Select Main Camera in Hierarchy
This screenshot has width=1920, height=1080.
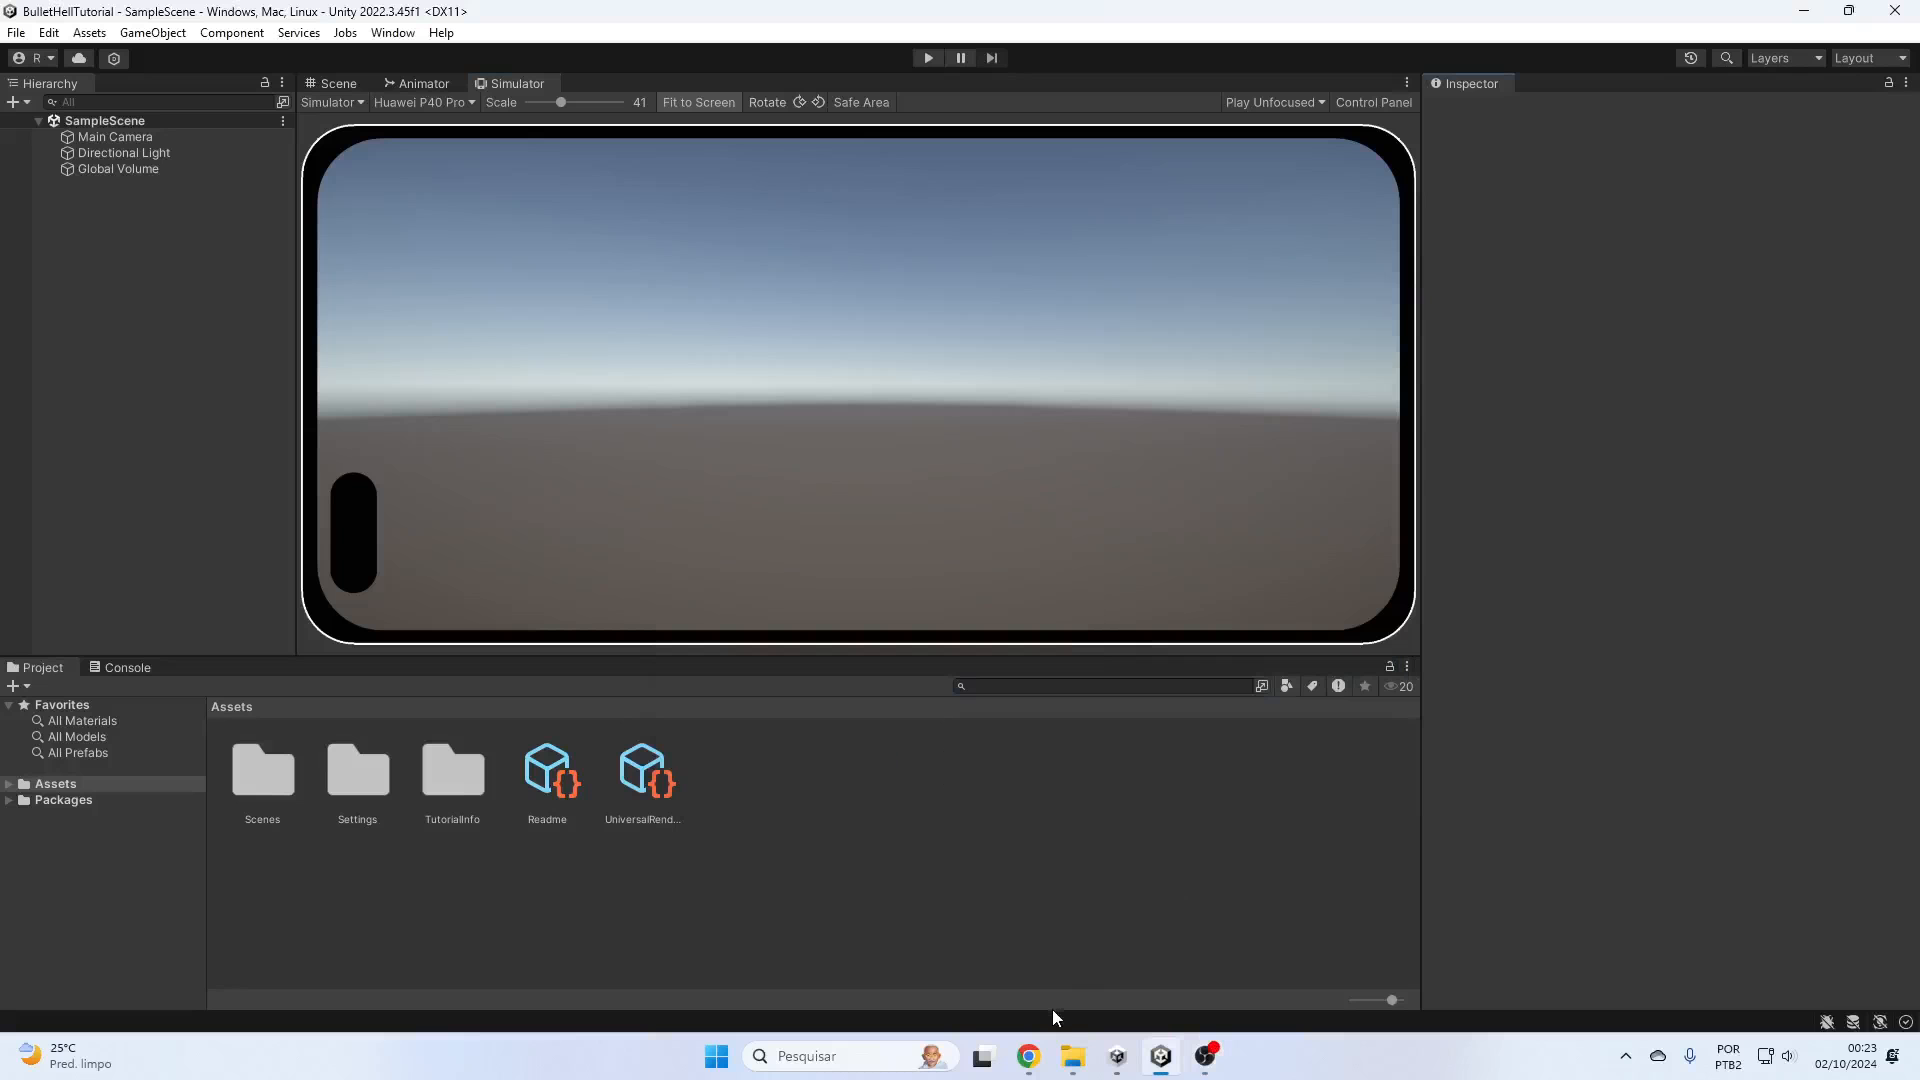click(115, 137)
